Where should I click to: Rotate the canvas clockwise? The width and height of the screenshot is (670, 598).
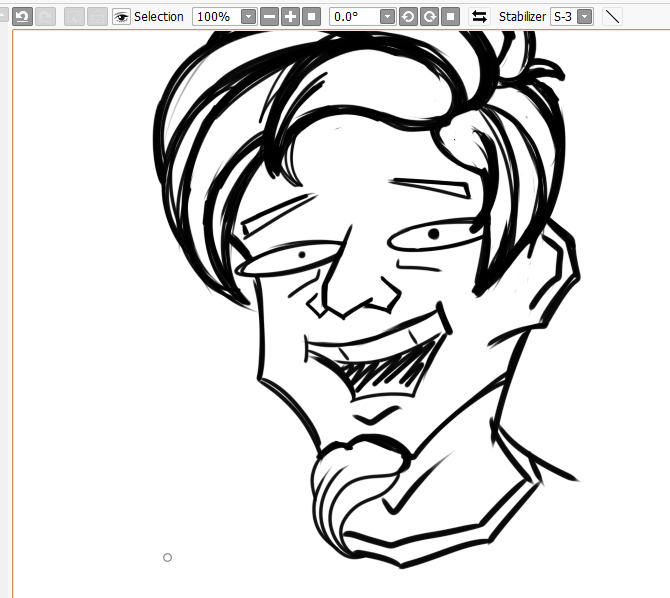(429, 17)
